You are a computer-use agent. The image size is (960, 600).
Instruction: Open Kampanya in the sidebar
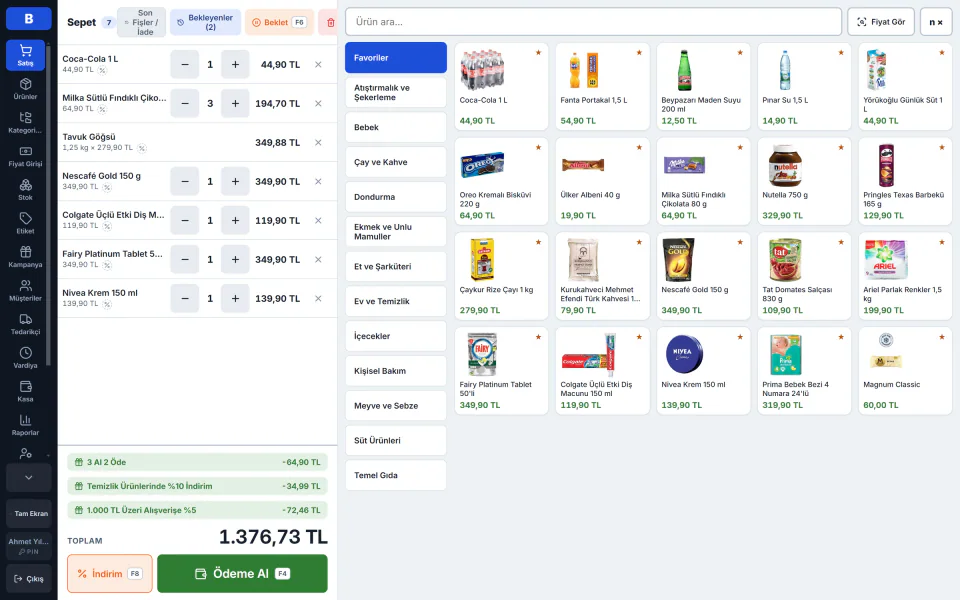click(x=25, y=257)
